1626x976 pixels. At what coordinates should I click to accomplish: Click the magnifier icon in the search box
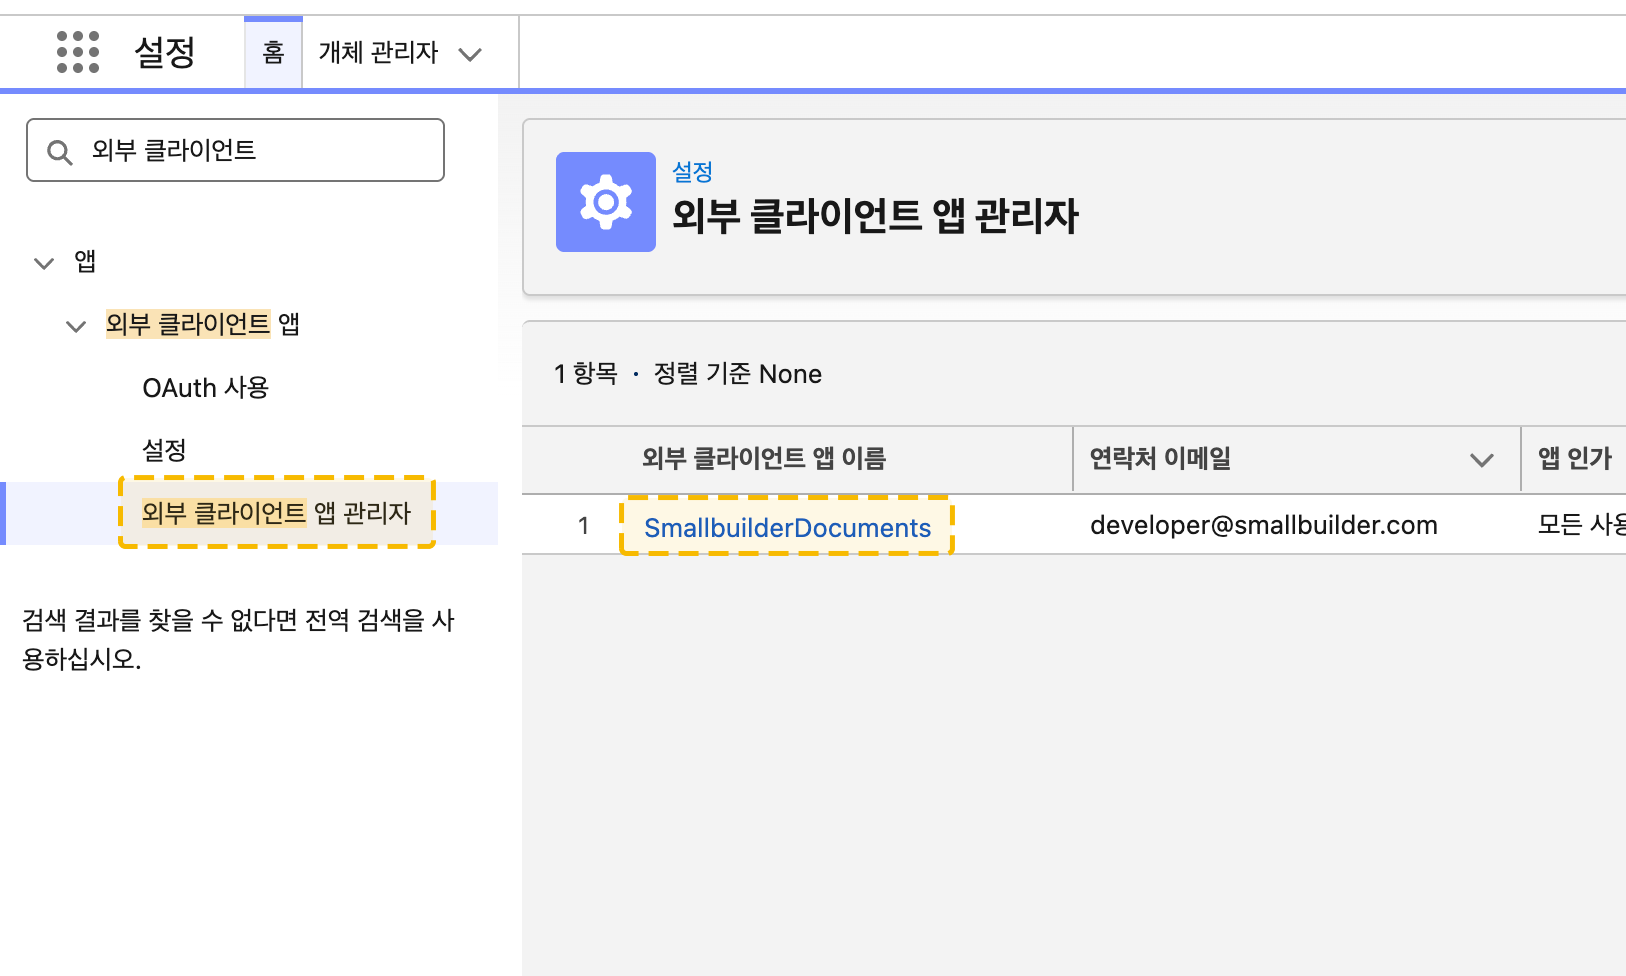(x=60, y=152)
